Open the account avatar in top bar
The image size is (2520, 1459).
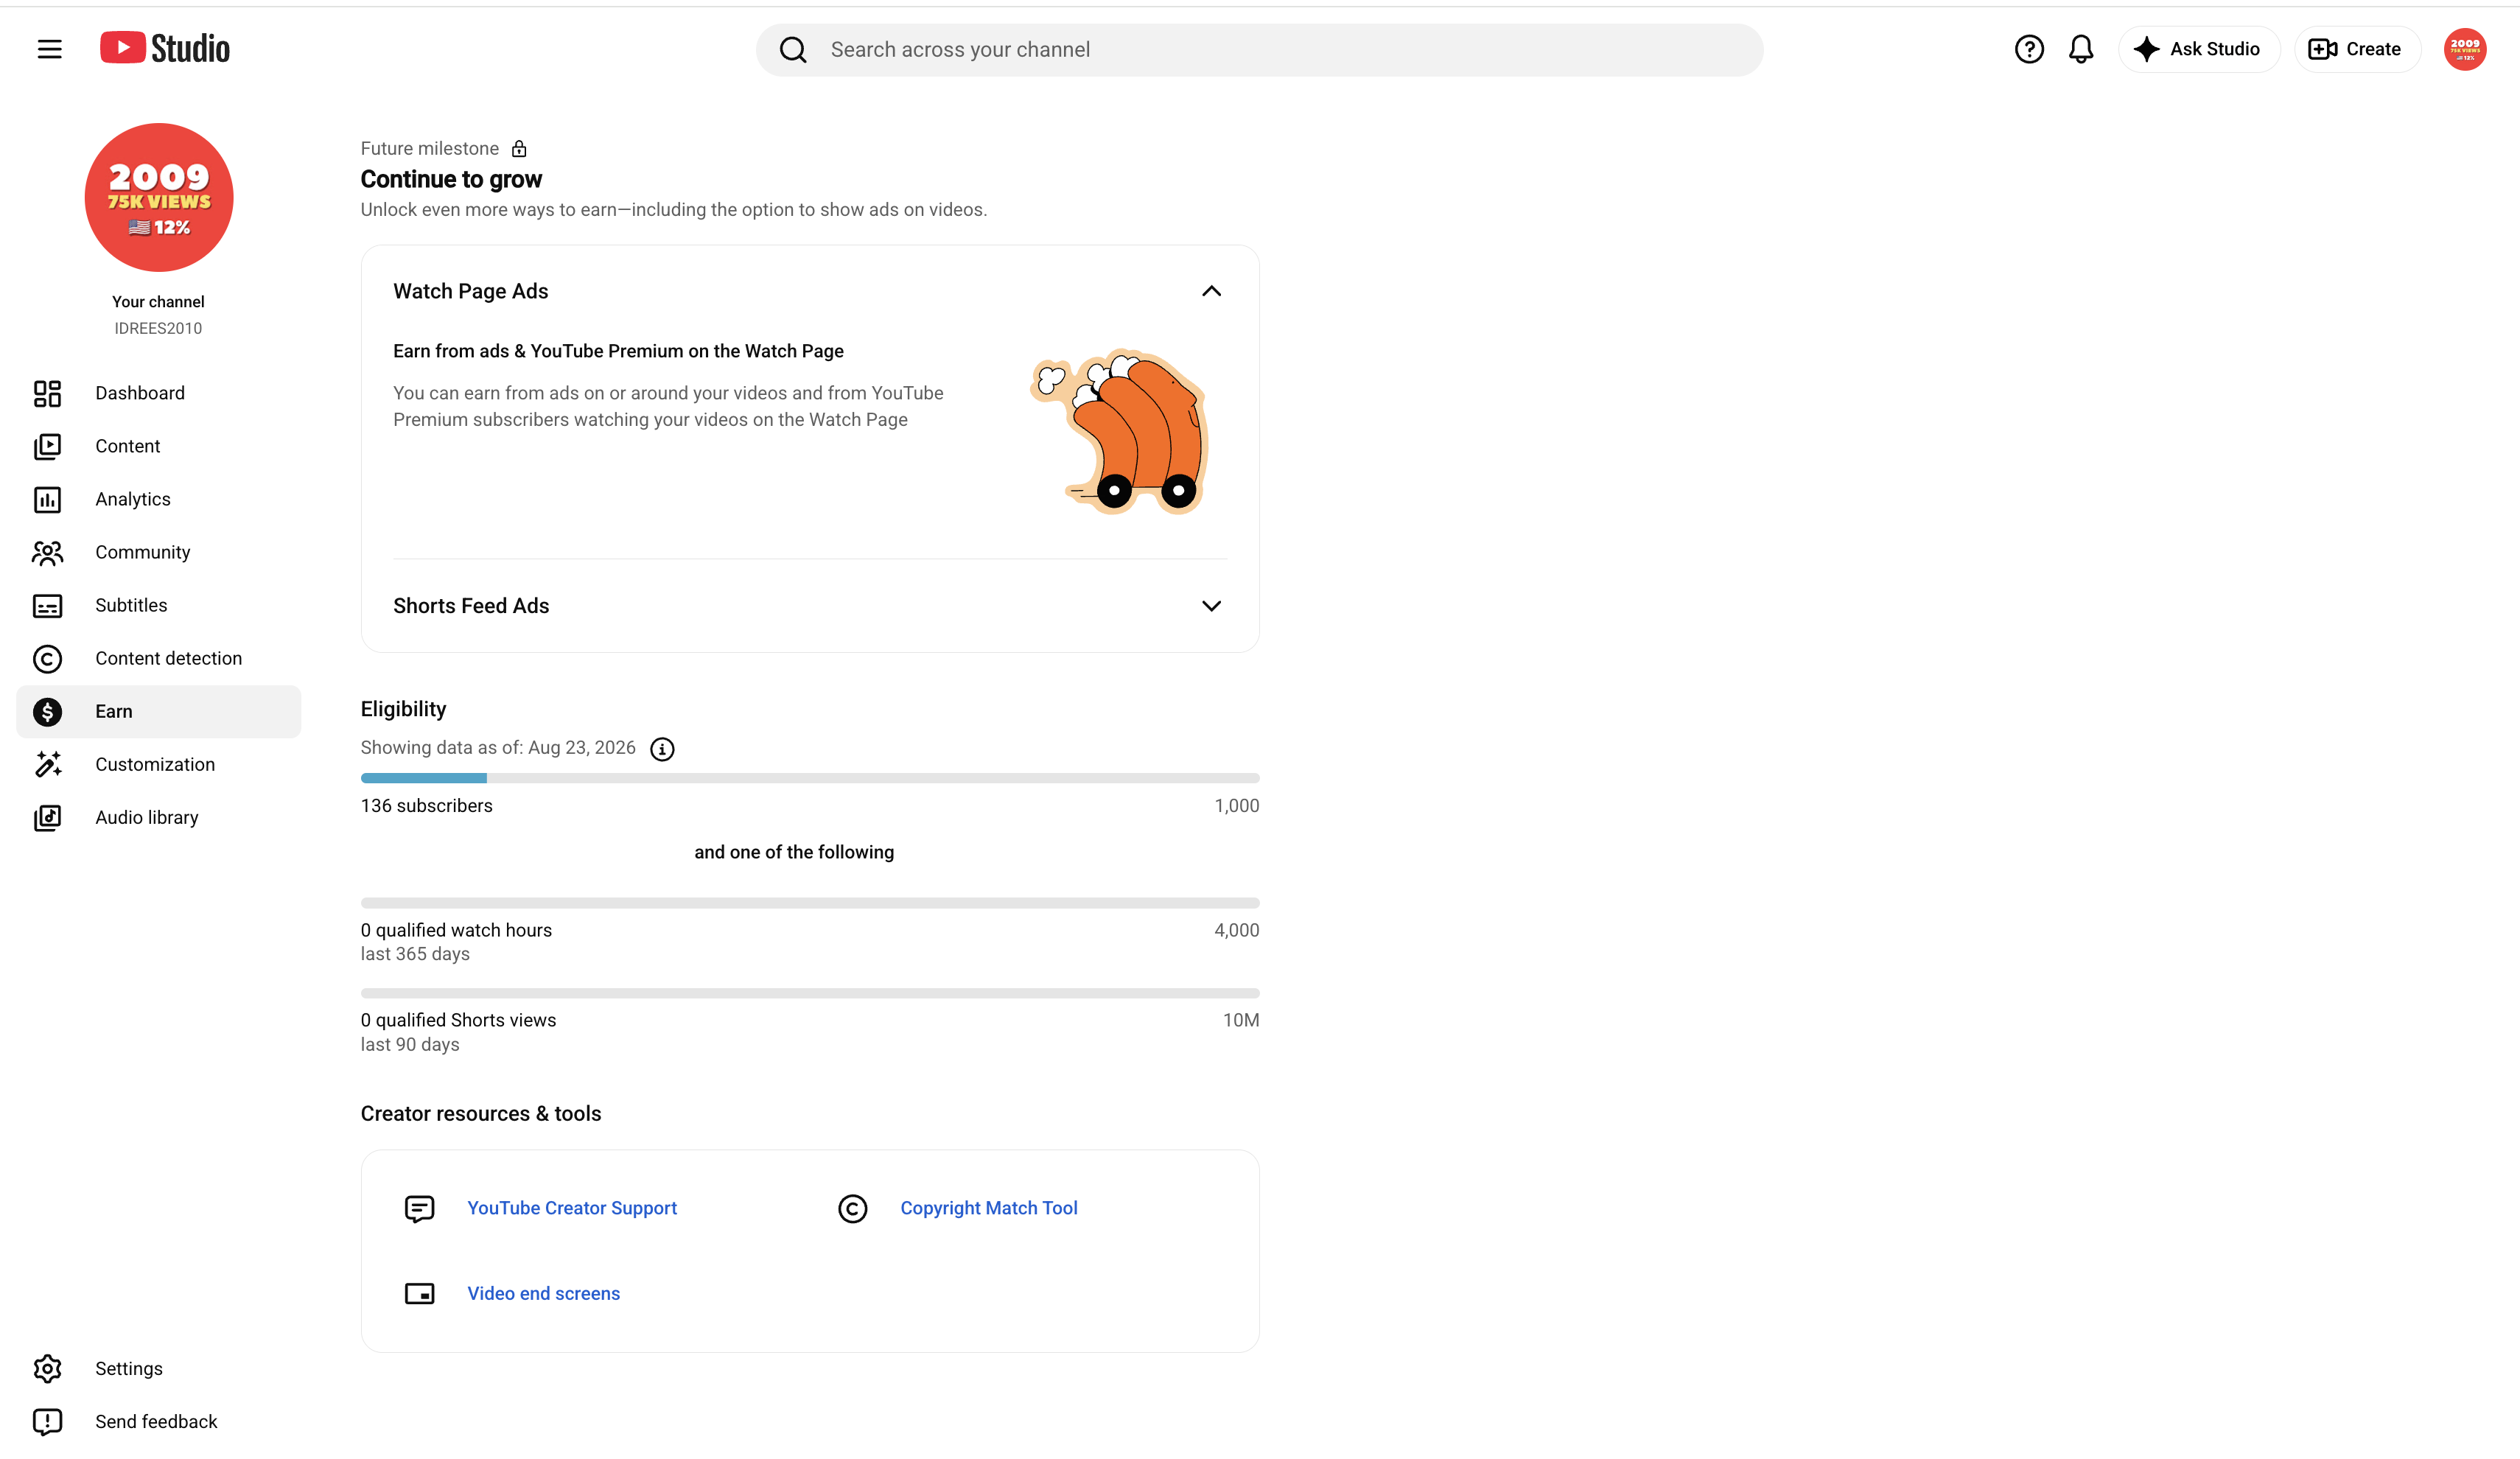2465,49
